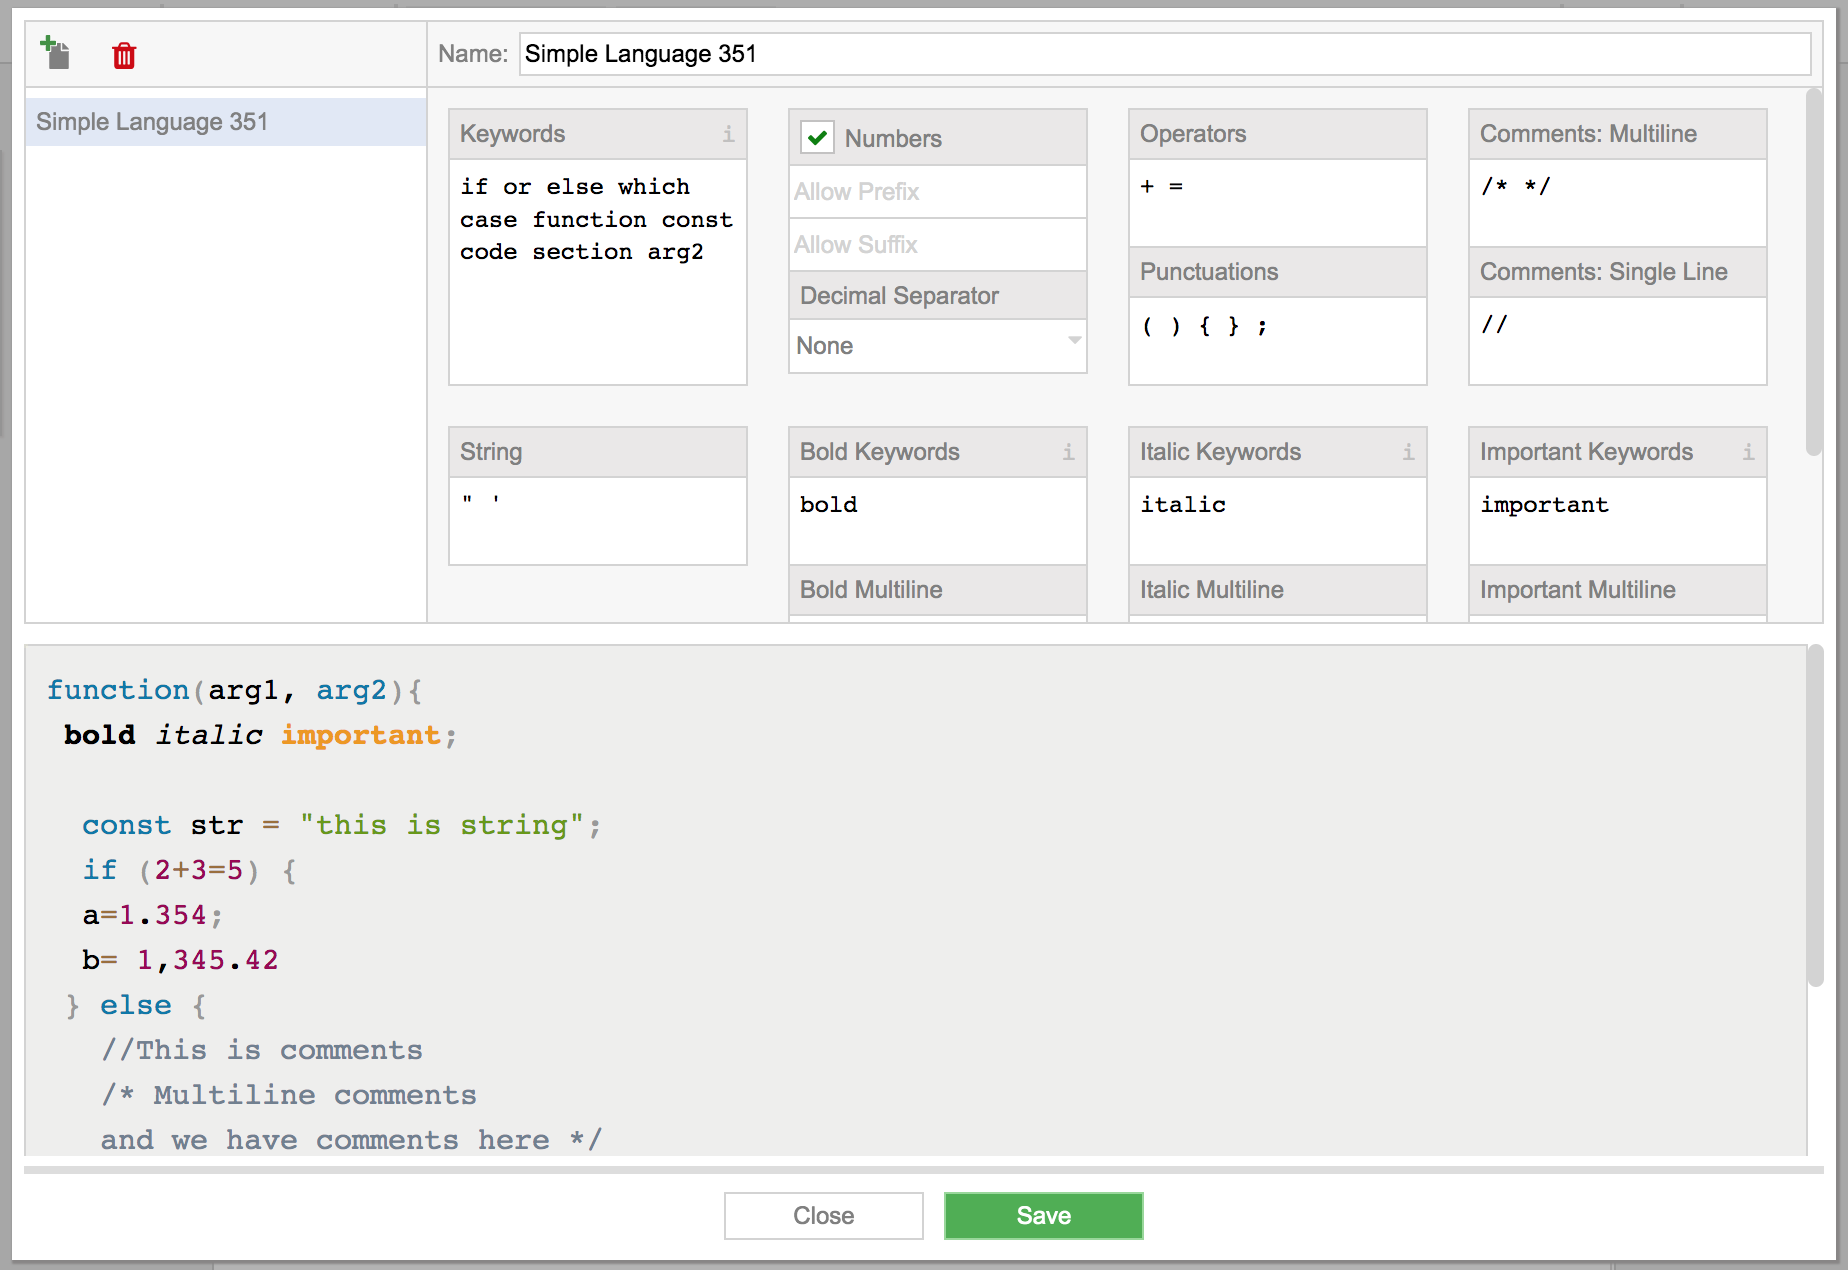The height and width of the screenshot is (1270, 1848).
Task: Click the Bold Multiline header
Action: (938, 590)
